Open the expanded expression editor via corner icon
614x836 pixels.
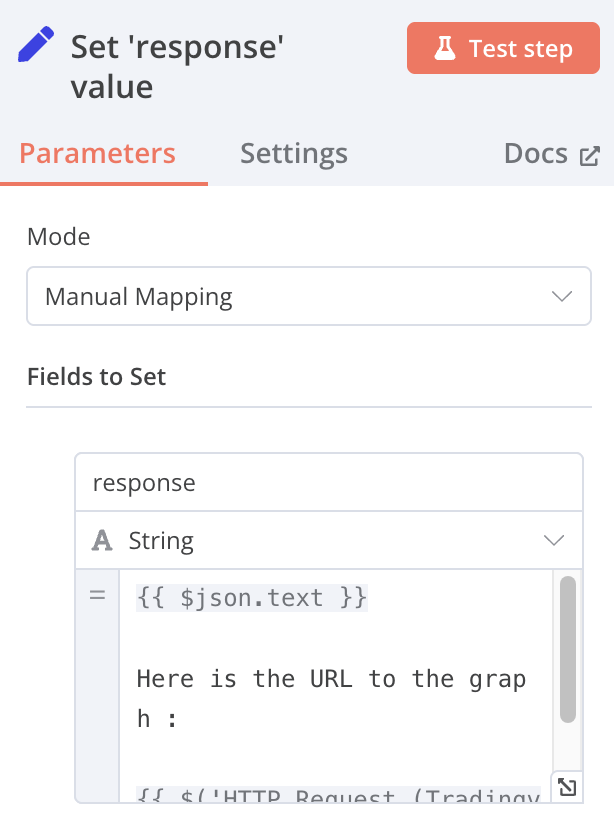pos(566,787)
